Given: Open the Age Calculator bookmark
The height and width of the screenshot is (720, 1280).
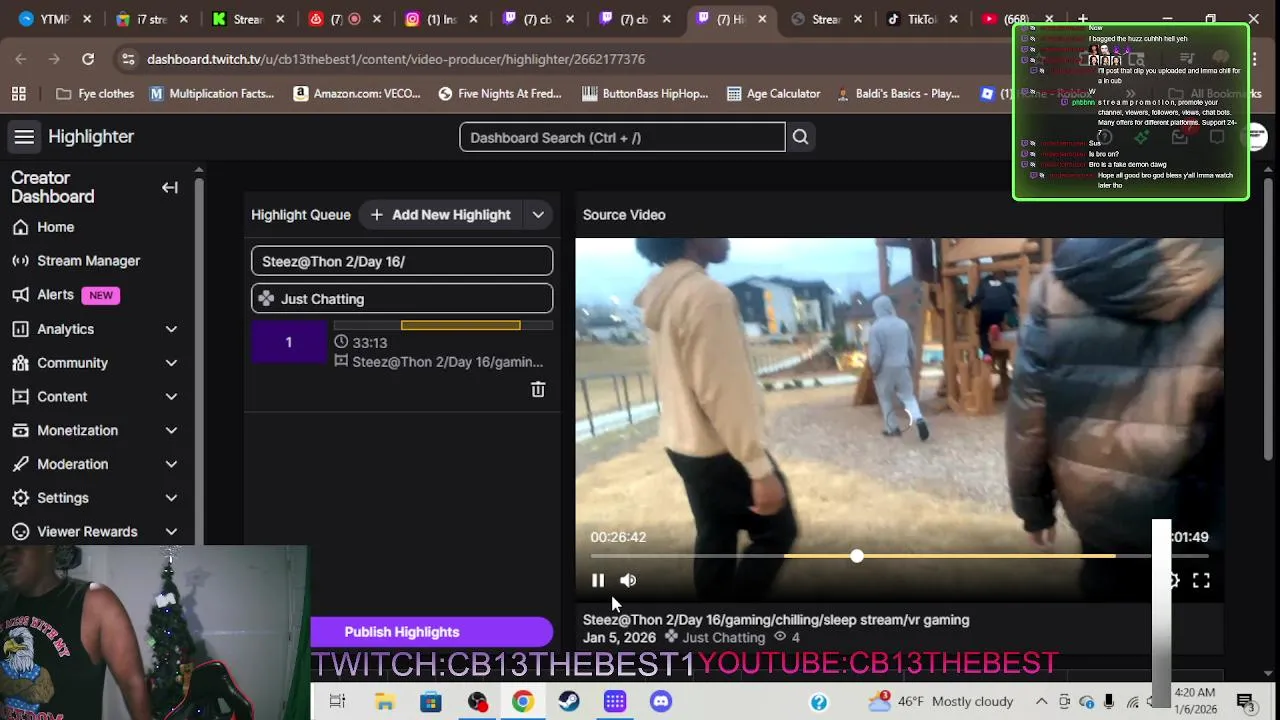Looking at the screenshot, I should point(774,94).
